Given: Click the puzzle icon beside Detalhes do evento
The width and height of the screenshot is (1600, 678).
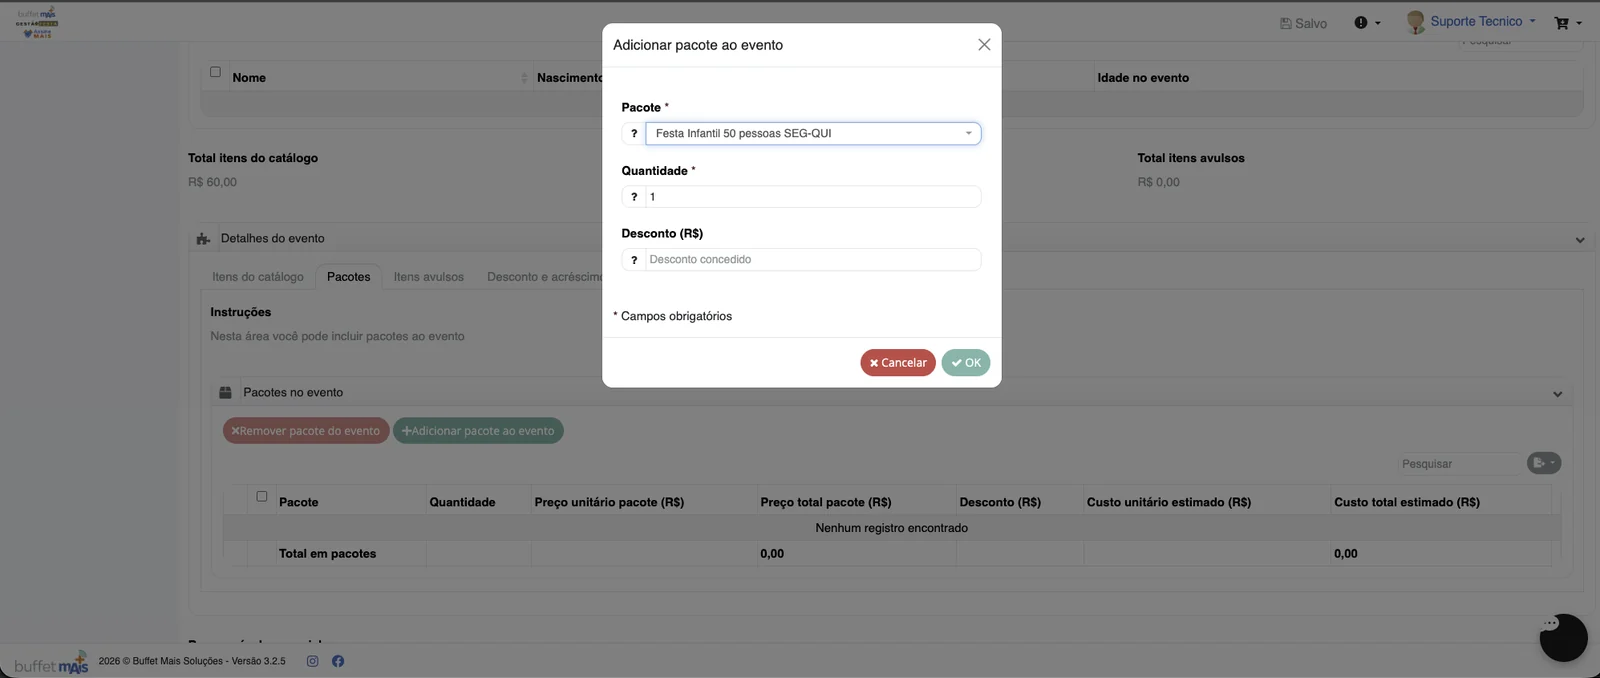Looking at the screenshot, I should click(203, 239).
